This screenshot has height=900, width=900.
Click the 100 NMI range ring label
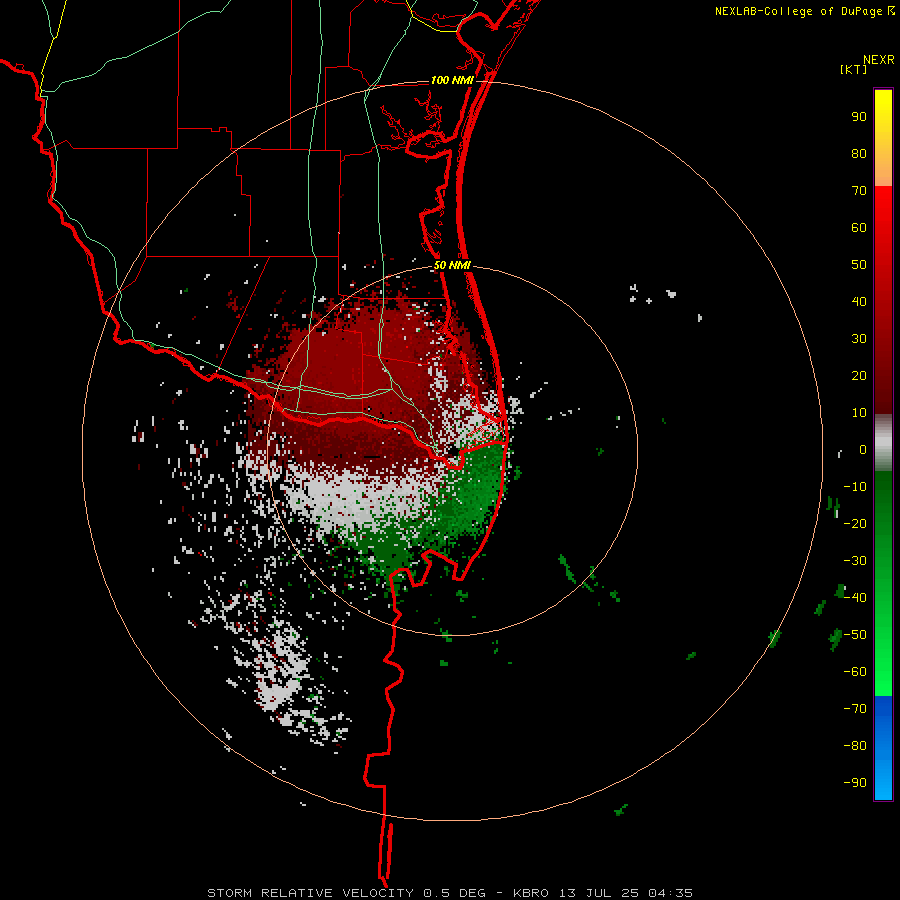452,80
